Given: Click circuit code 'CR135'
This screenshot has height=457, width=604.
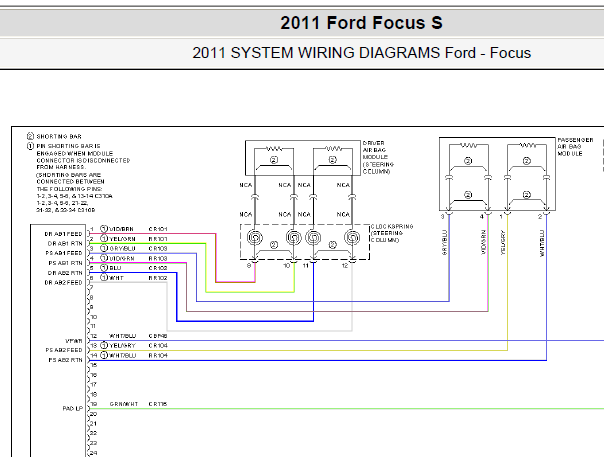Looking at the screenshot, I should coord(158,404).
